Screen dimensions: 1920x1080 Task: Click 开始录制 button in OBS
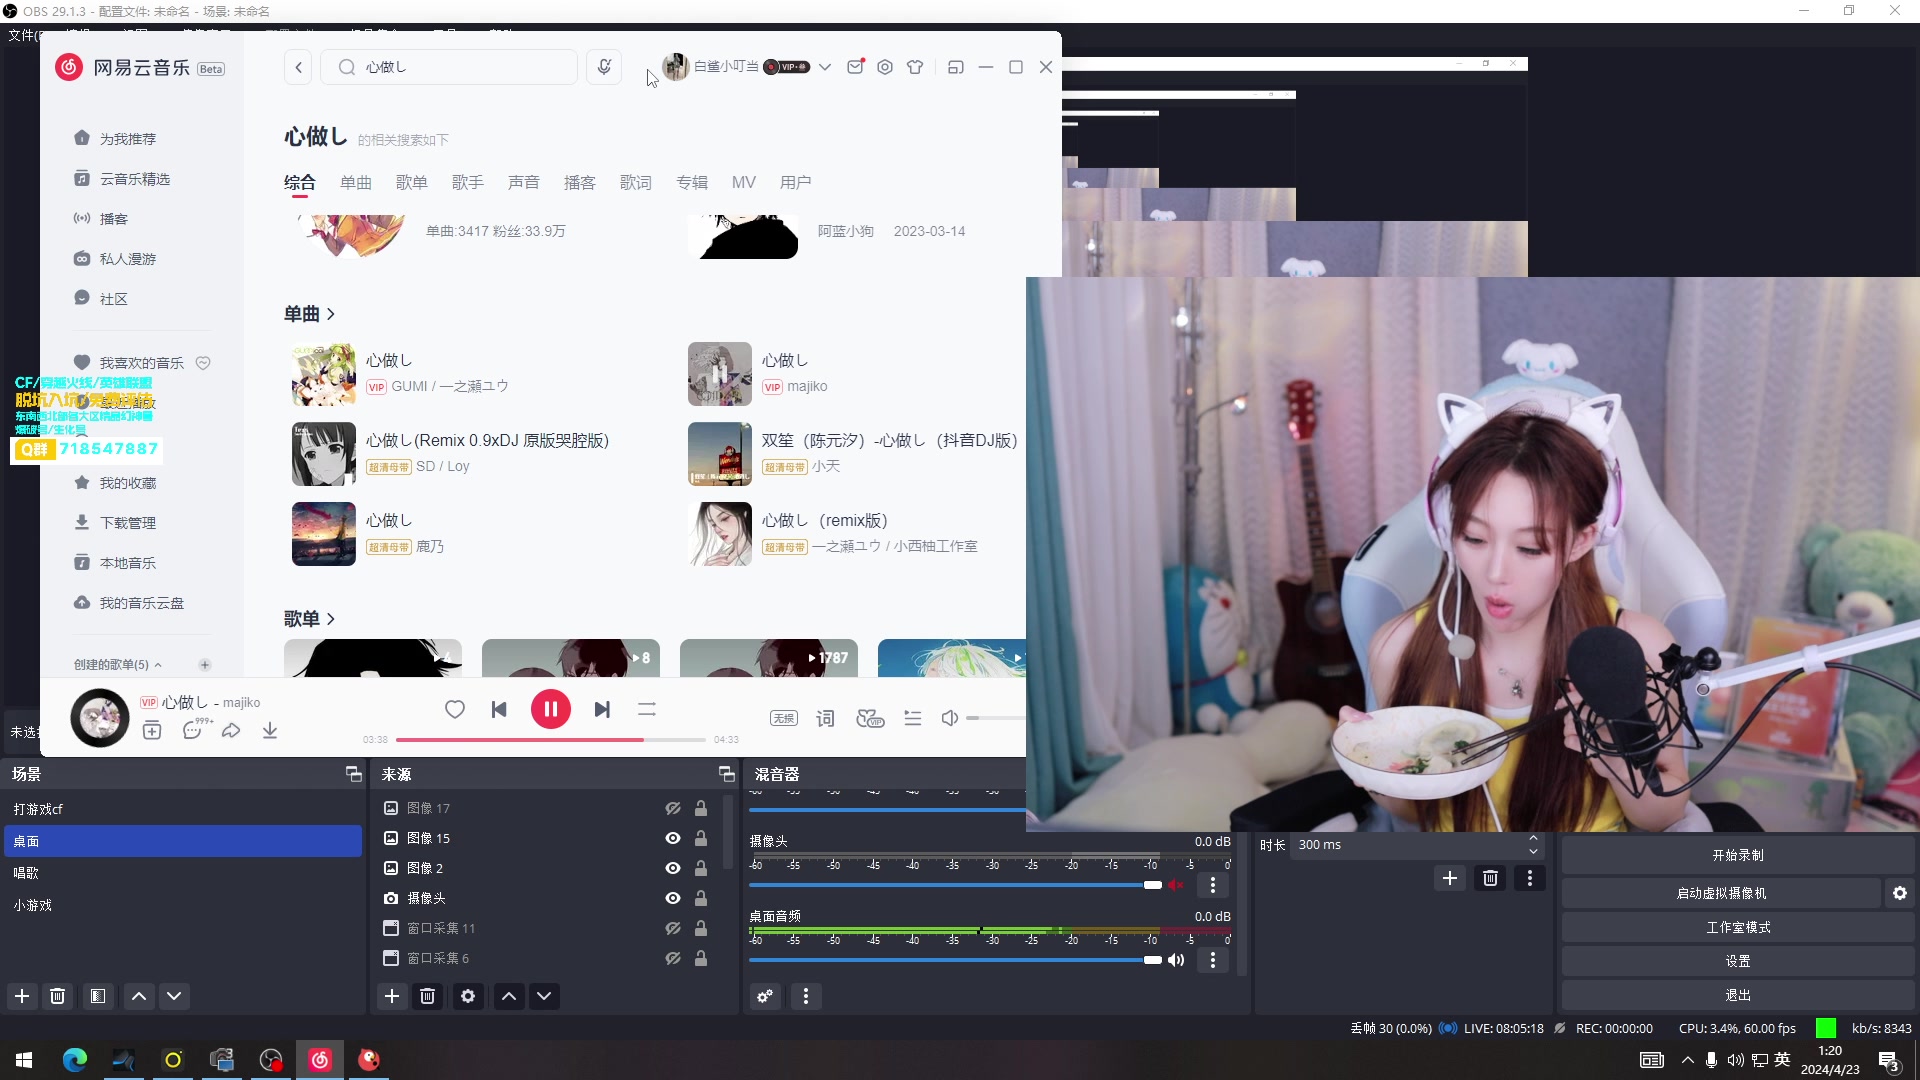pyautogui.click(x=1738, y=856)
